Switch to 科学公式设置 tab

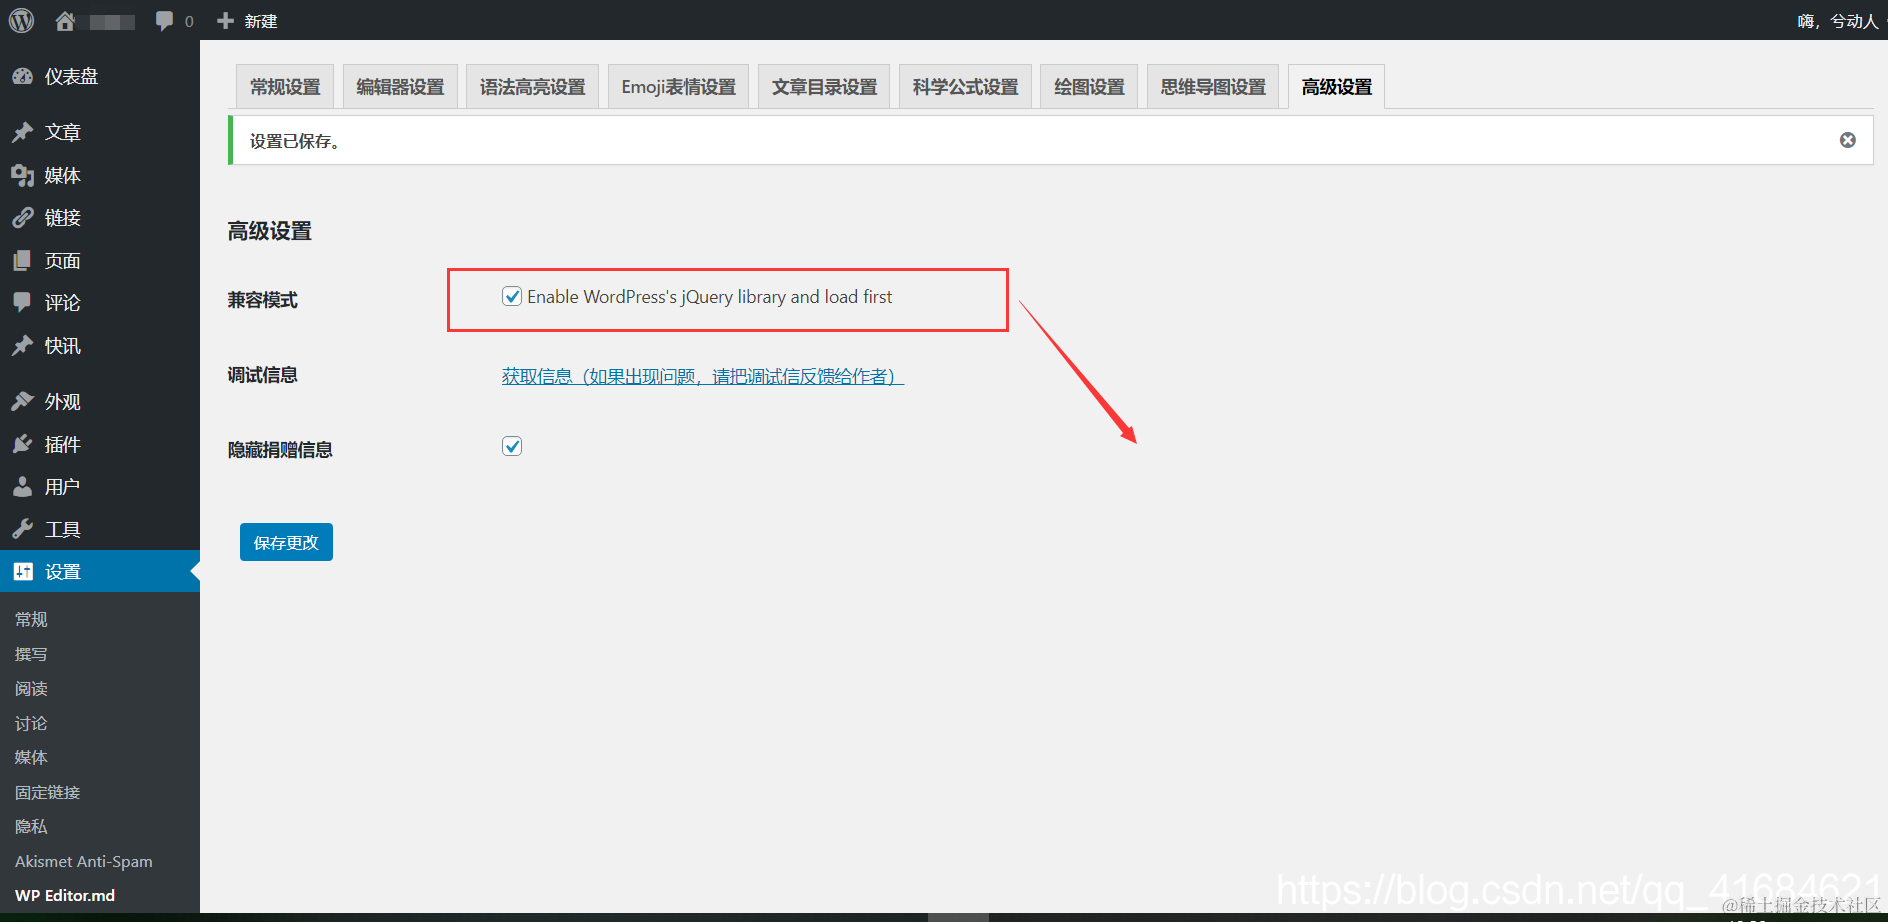[965, 87]
